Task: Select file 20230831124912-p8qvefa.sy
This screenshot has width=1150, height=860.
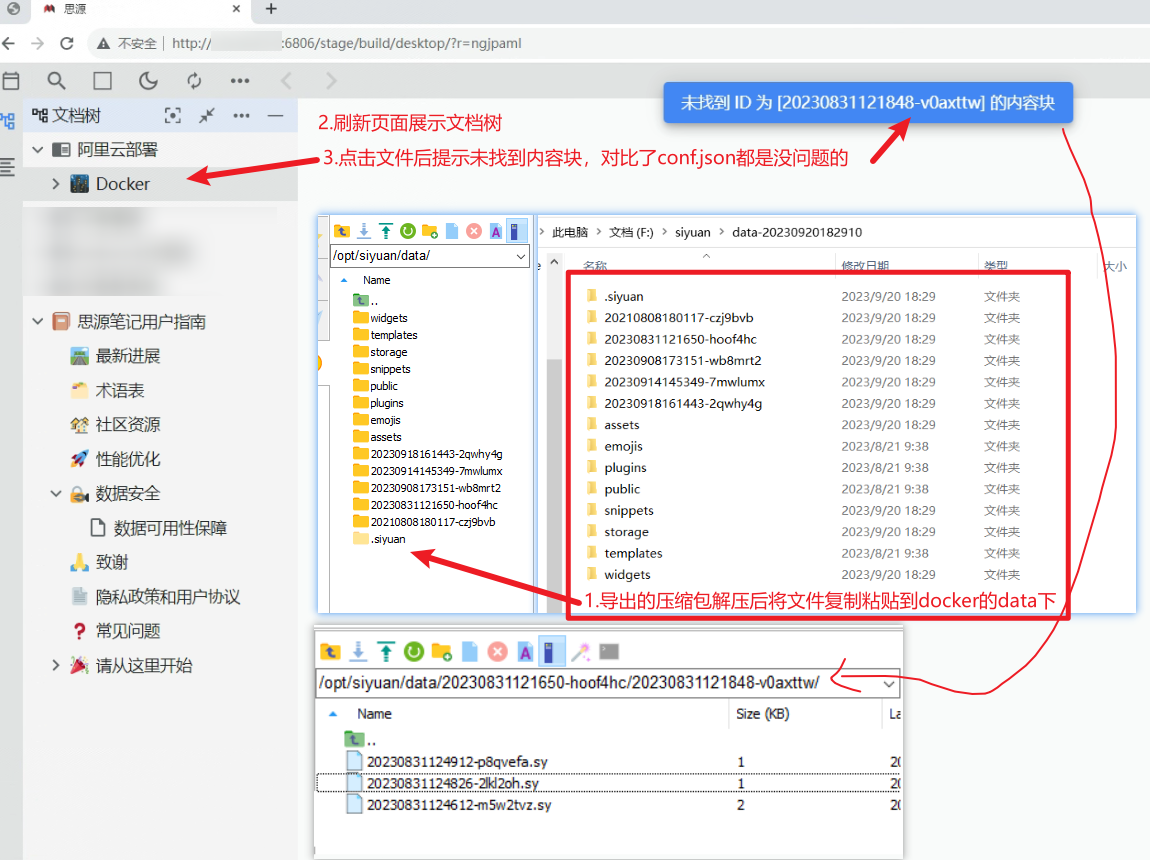Action: (x=457, y=762)
